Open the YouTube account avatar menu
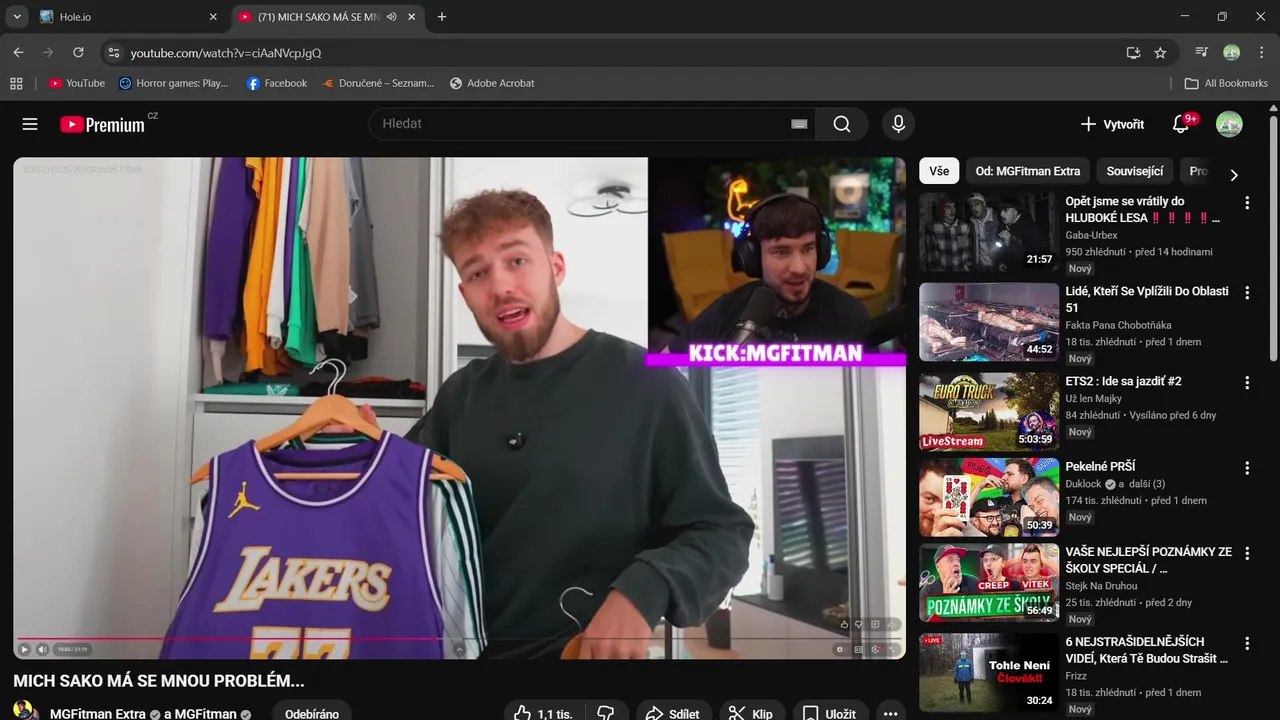1280x720 pixels. [x=1229, y=124]
